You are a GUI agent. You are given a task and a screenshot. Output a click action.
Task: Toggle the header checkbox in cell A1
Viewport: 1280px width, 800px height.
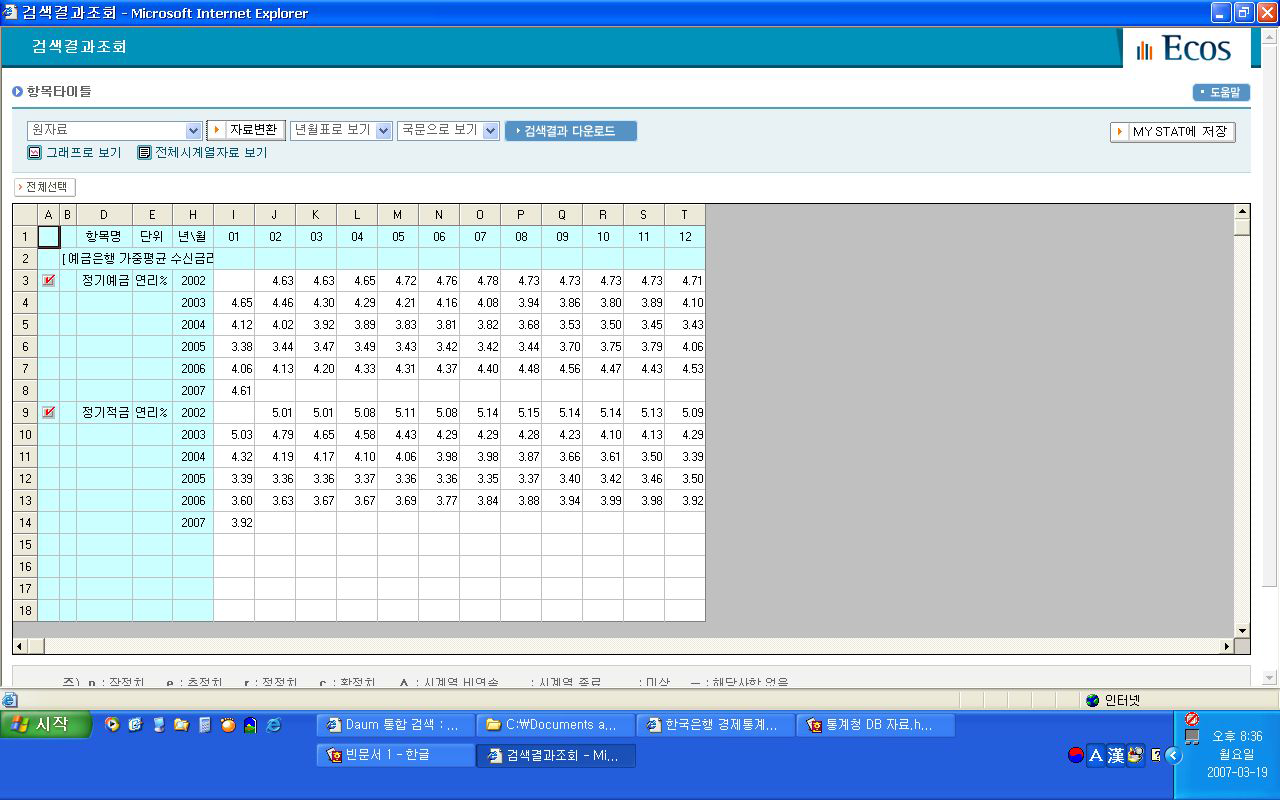coord(48,237)
